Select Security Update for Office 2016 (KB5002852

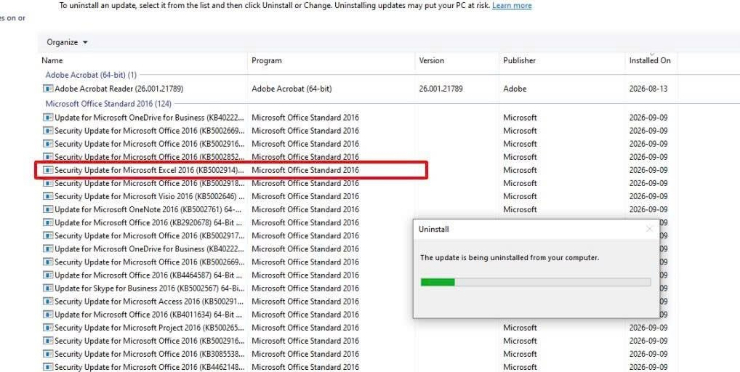pyautogui.click(x=149, y=157)
